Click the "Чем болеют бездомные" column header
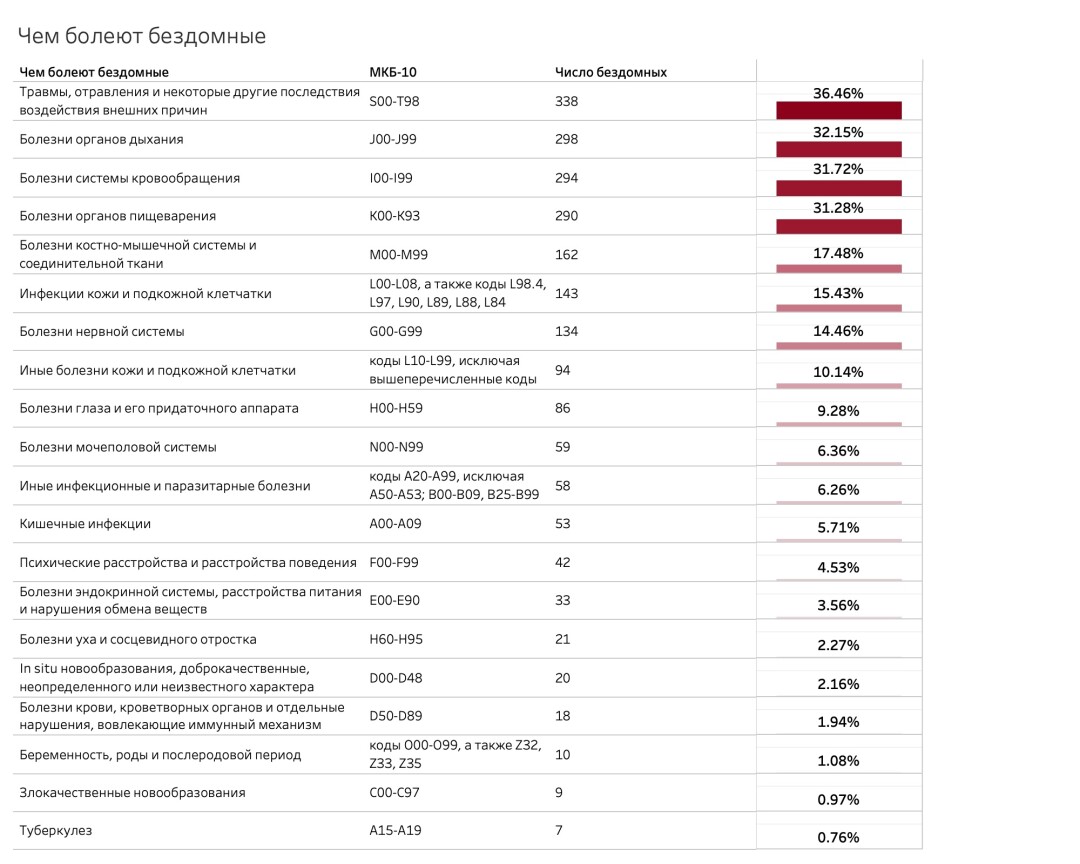This screenshot has height=864, width=1080. coord(94,72)
